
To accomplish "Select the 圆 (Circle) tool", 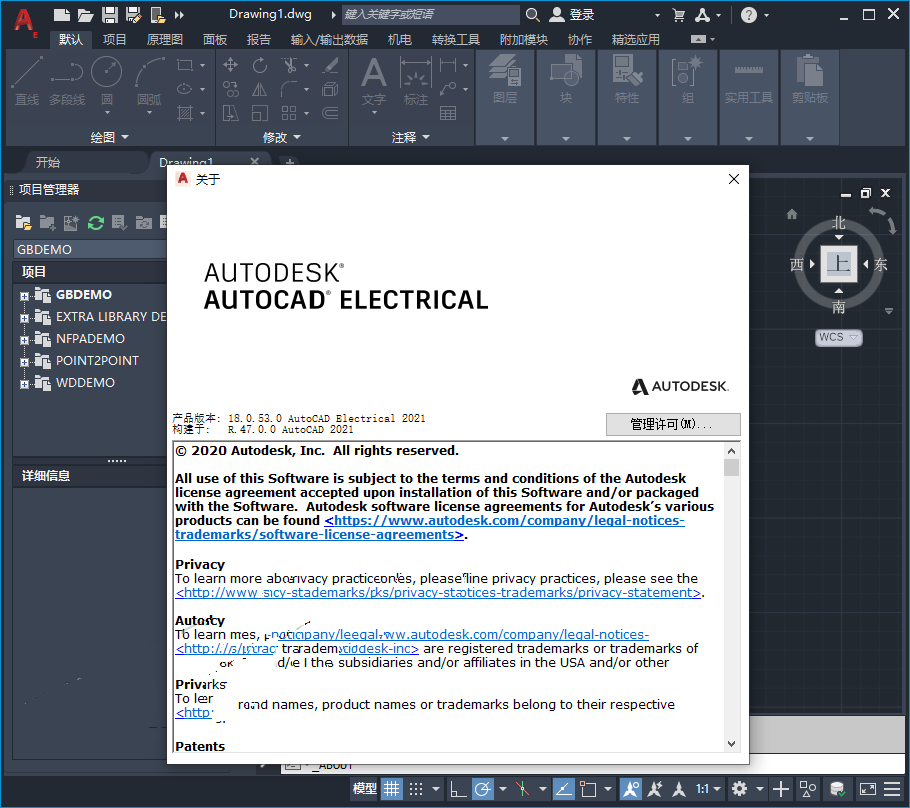I will click(x=107, y=82).
